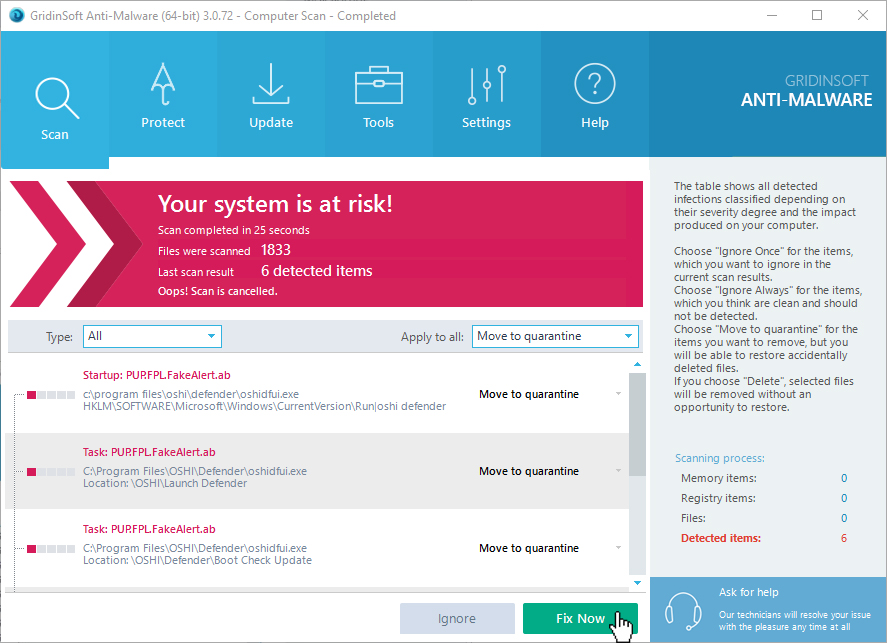Open the Apply to all dropdown
This screenshot has width=887, height=643.
pyautogui.click(x=555, y=336)
